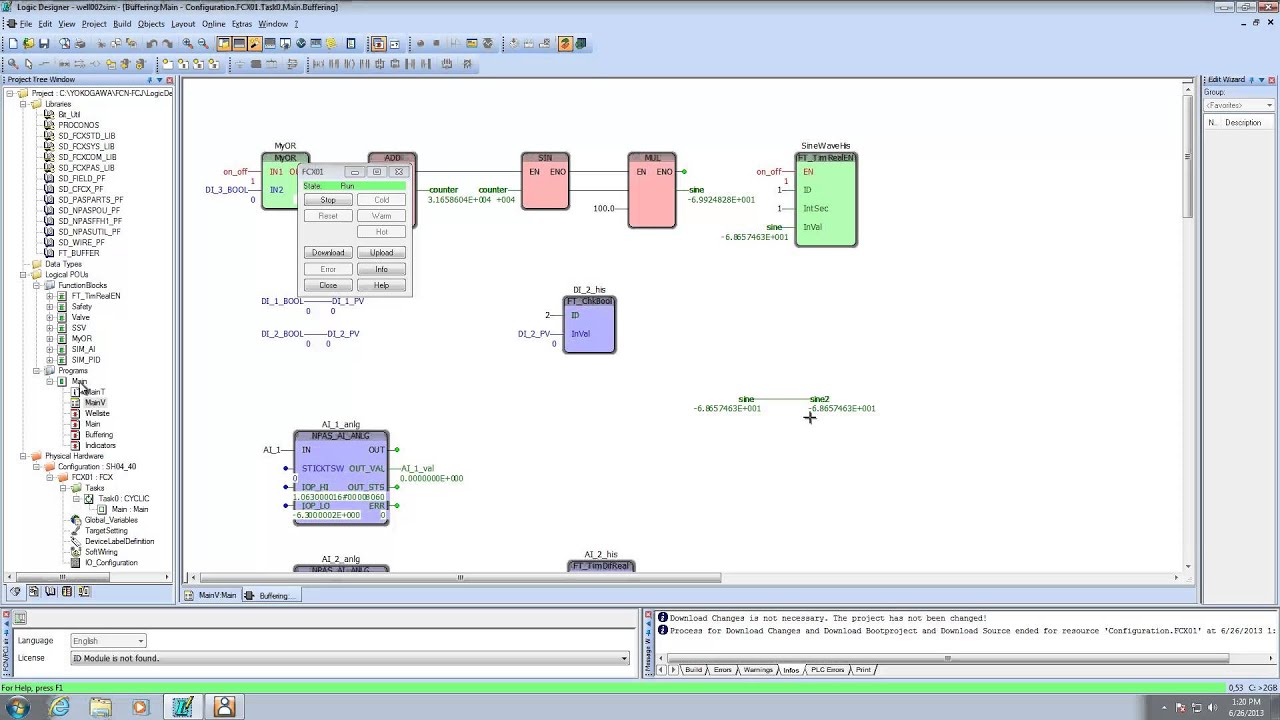Open Windows Explorer folder from taskbar

(x=100, y=707)
